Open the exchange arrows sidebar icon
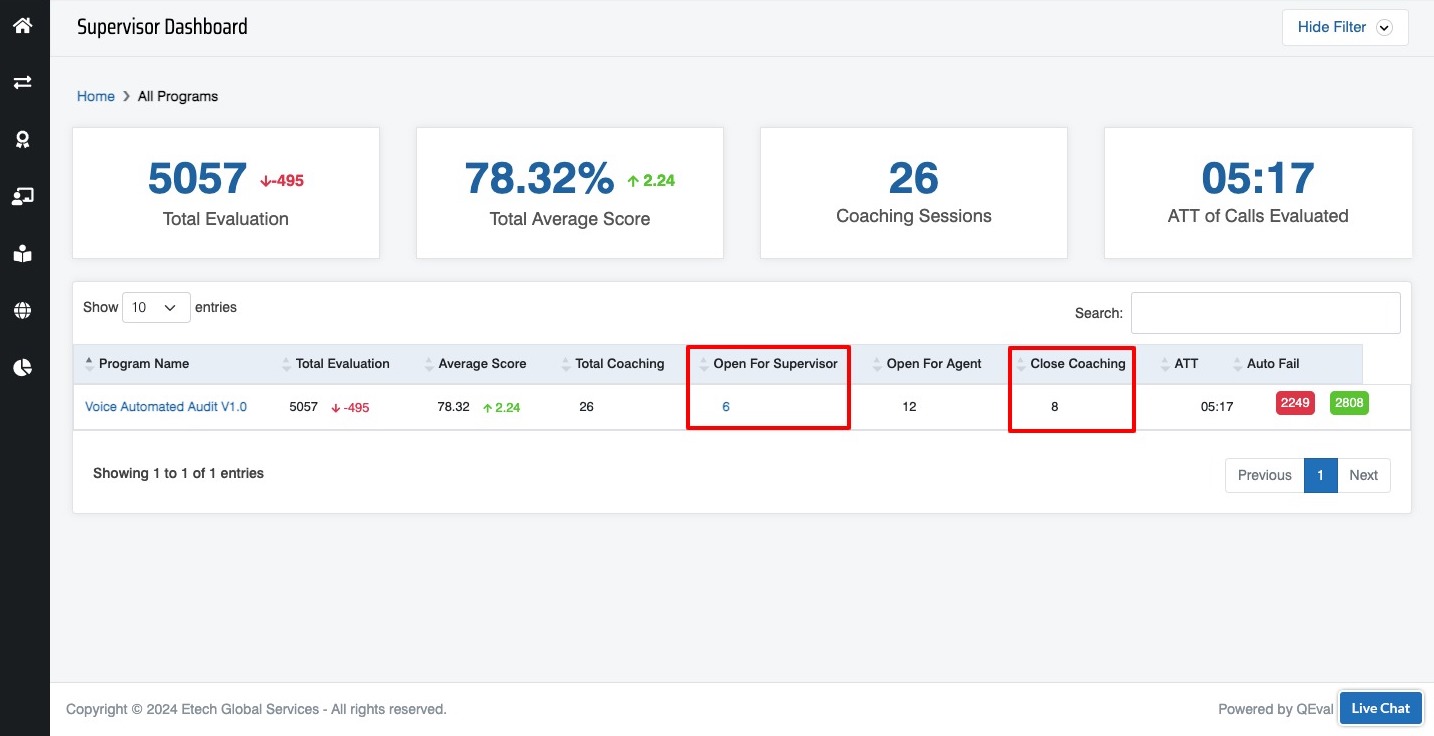Viewport: 1434px width, 736px height. pos(22,82)
